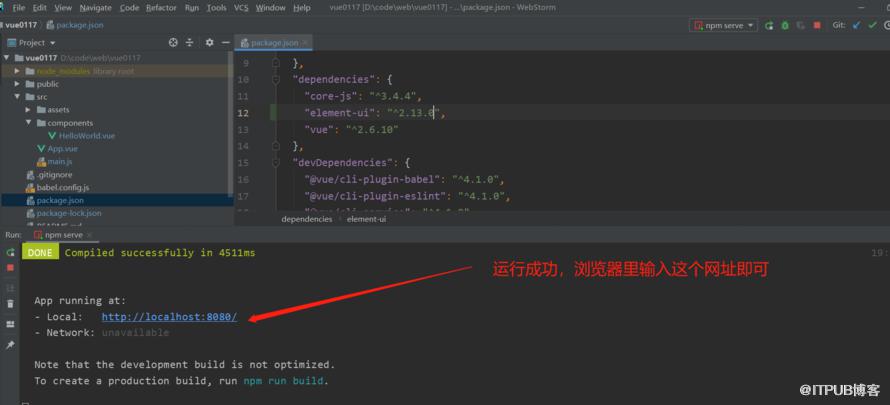Screen dimensions: 890x405
Task: Collapse the components folder
Action: 28,123
